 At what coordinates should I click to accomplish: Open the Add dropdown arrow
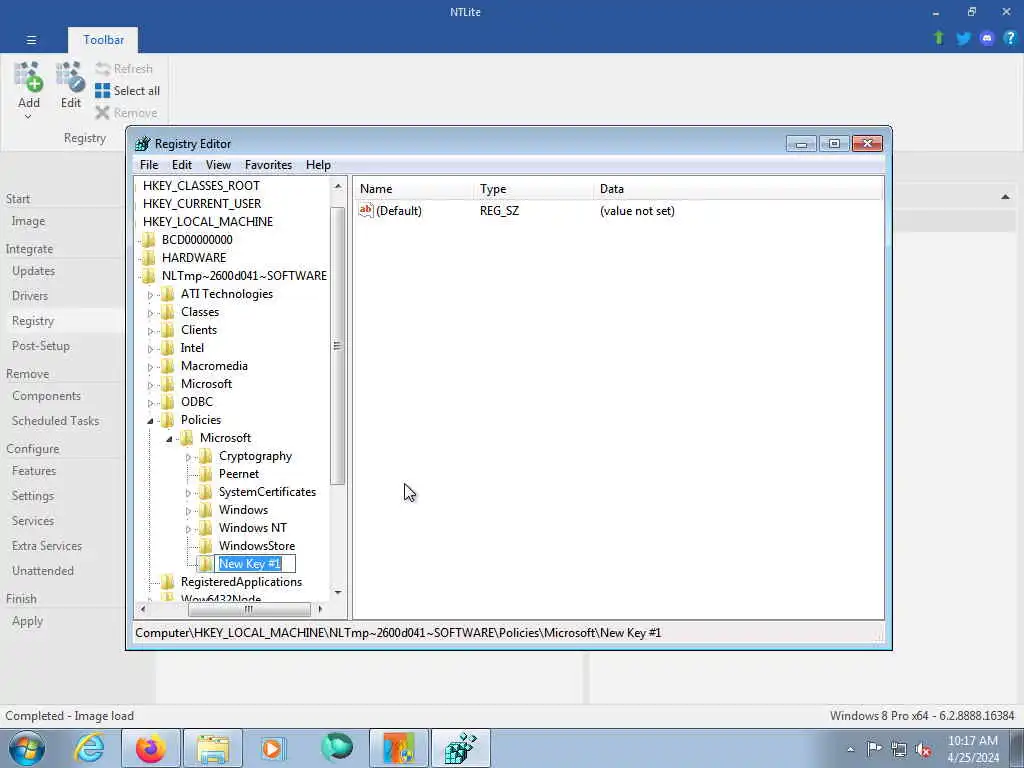click(28, 117)
